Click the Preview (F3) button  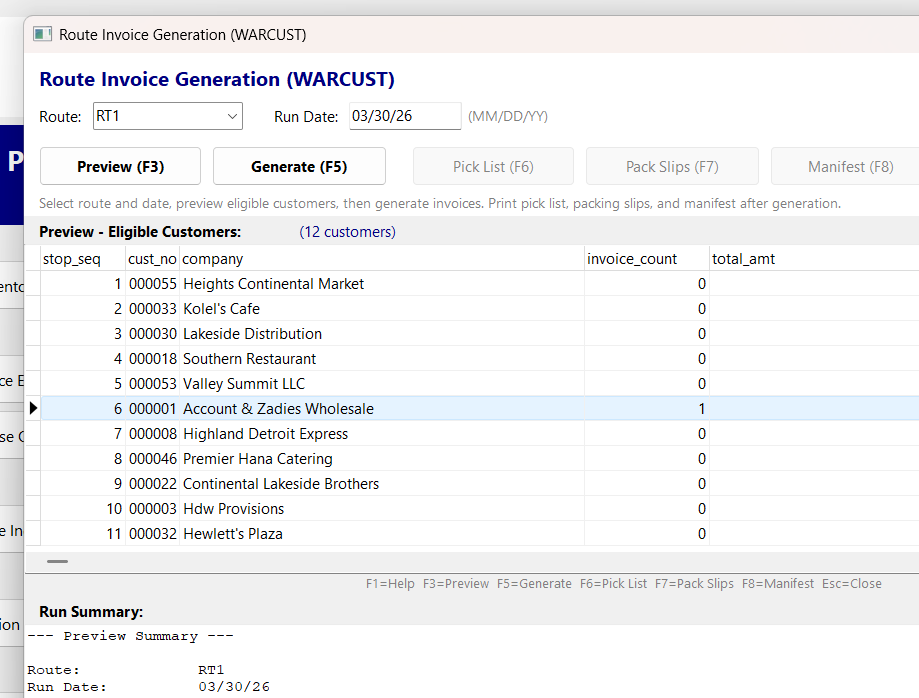pos(119,166)
